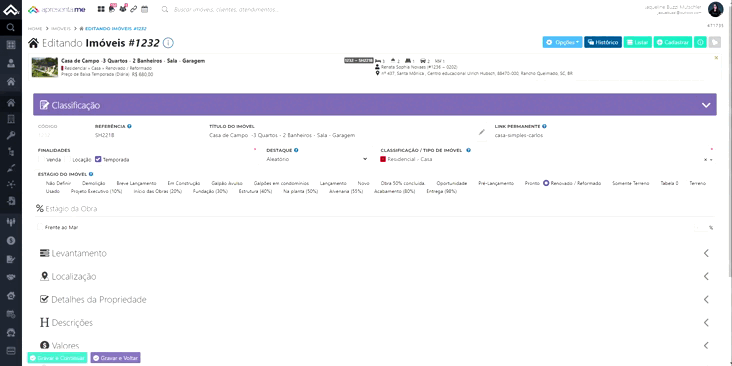Image resolution: width=732 pixels, height=366 pixels.
Task: Click the Título do Imóvel text field
Action: [341, 135]
